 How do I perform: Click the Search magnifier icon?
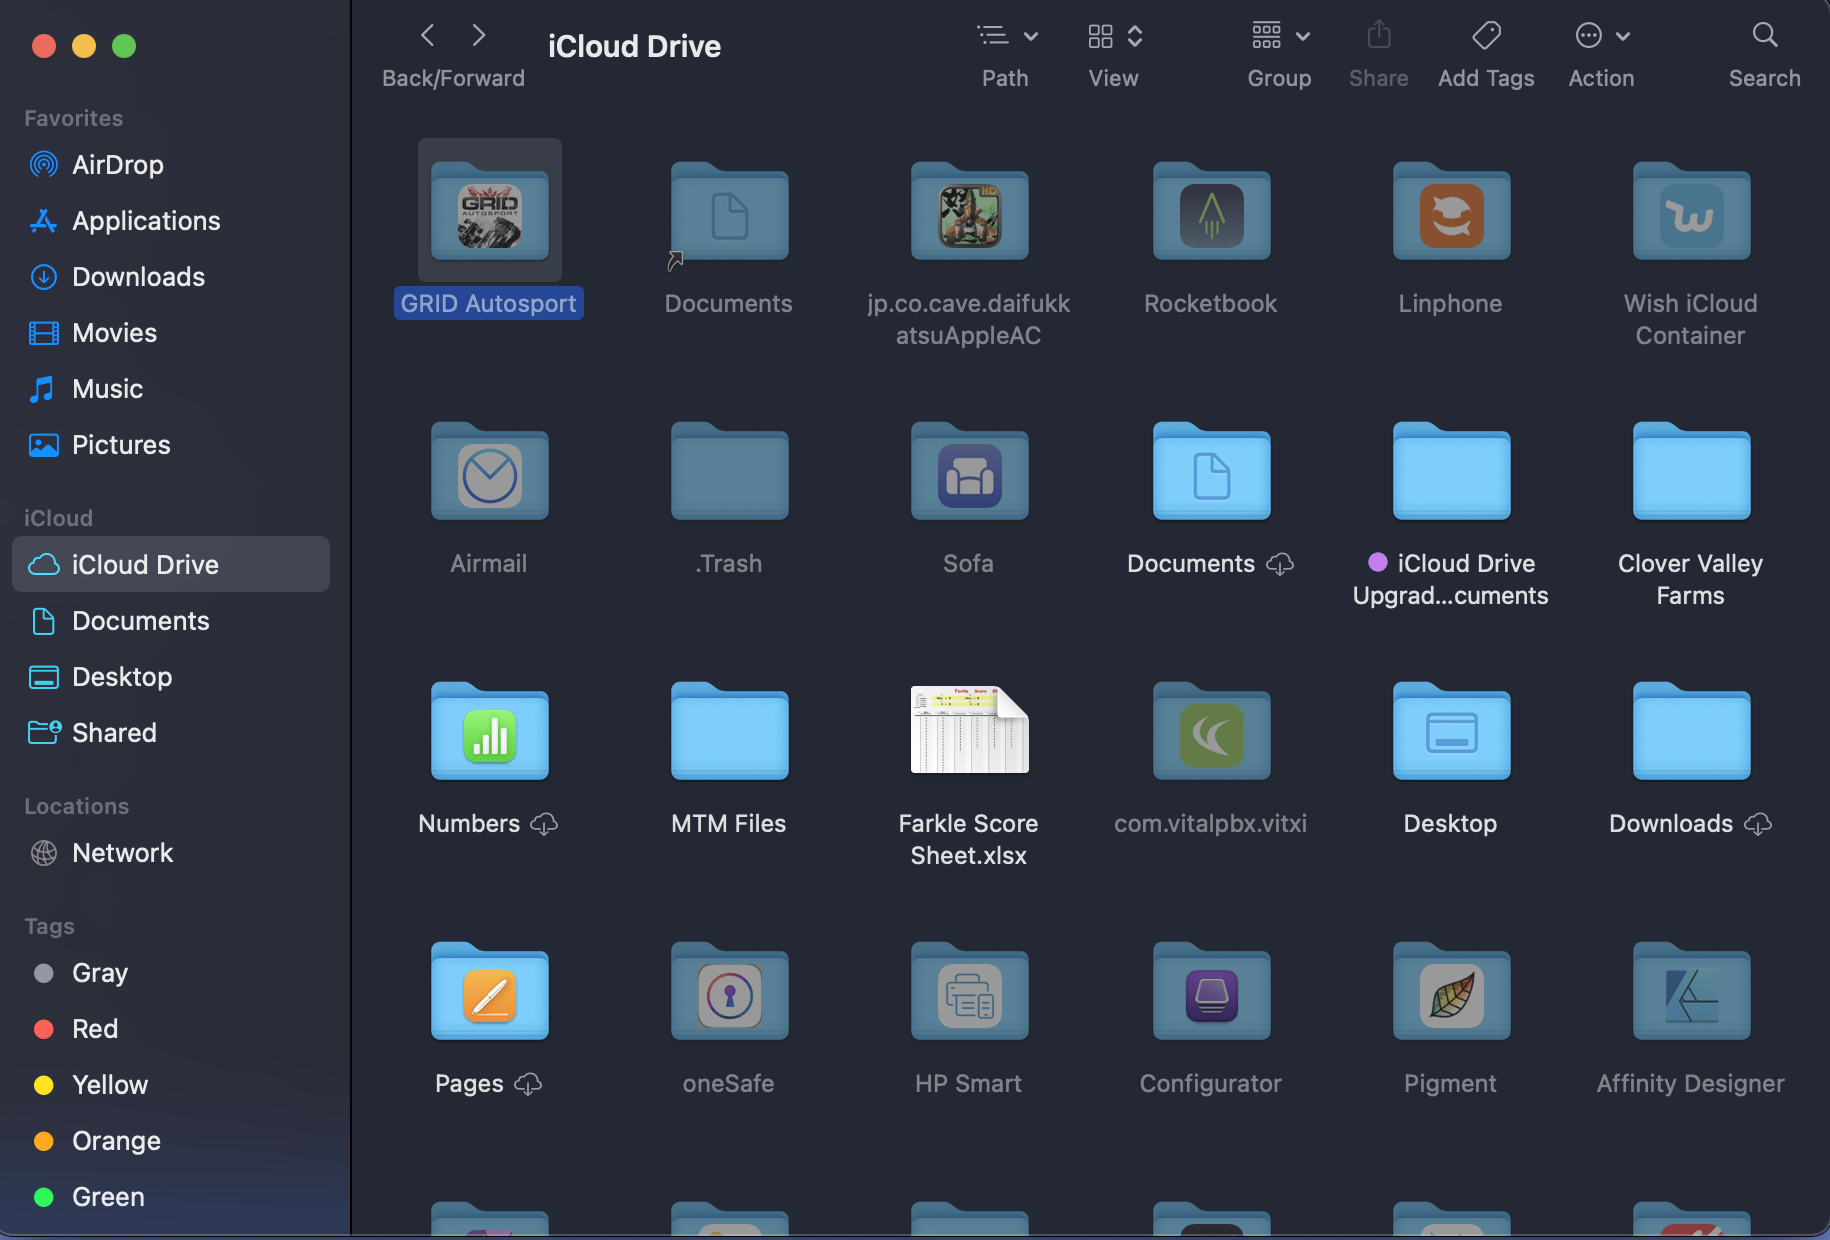(x=1765, y=36)
